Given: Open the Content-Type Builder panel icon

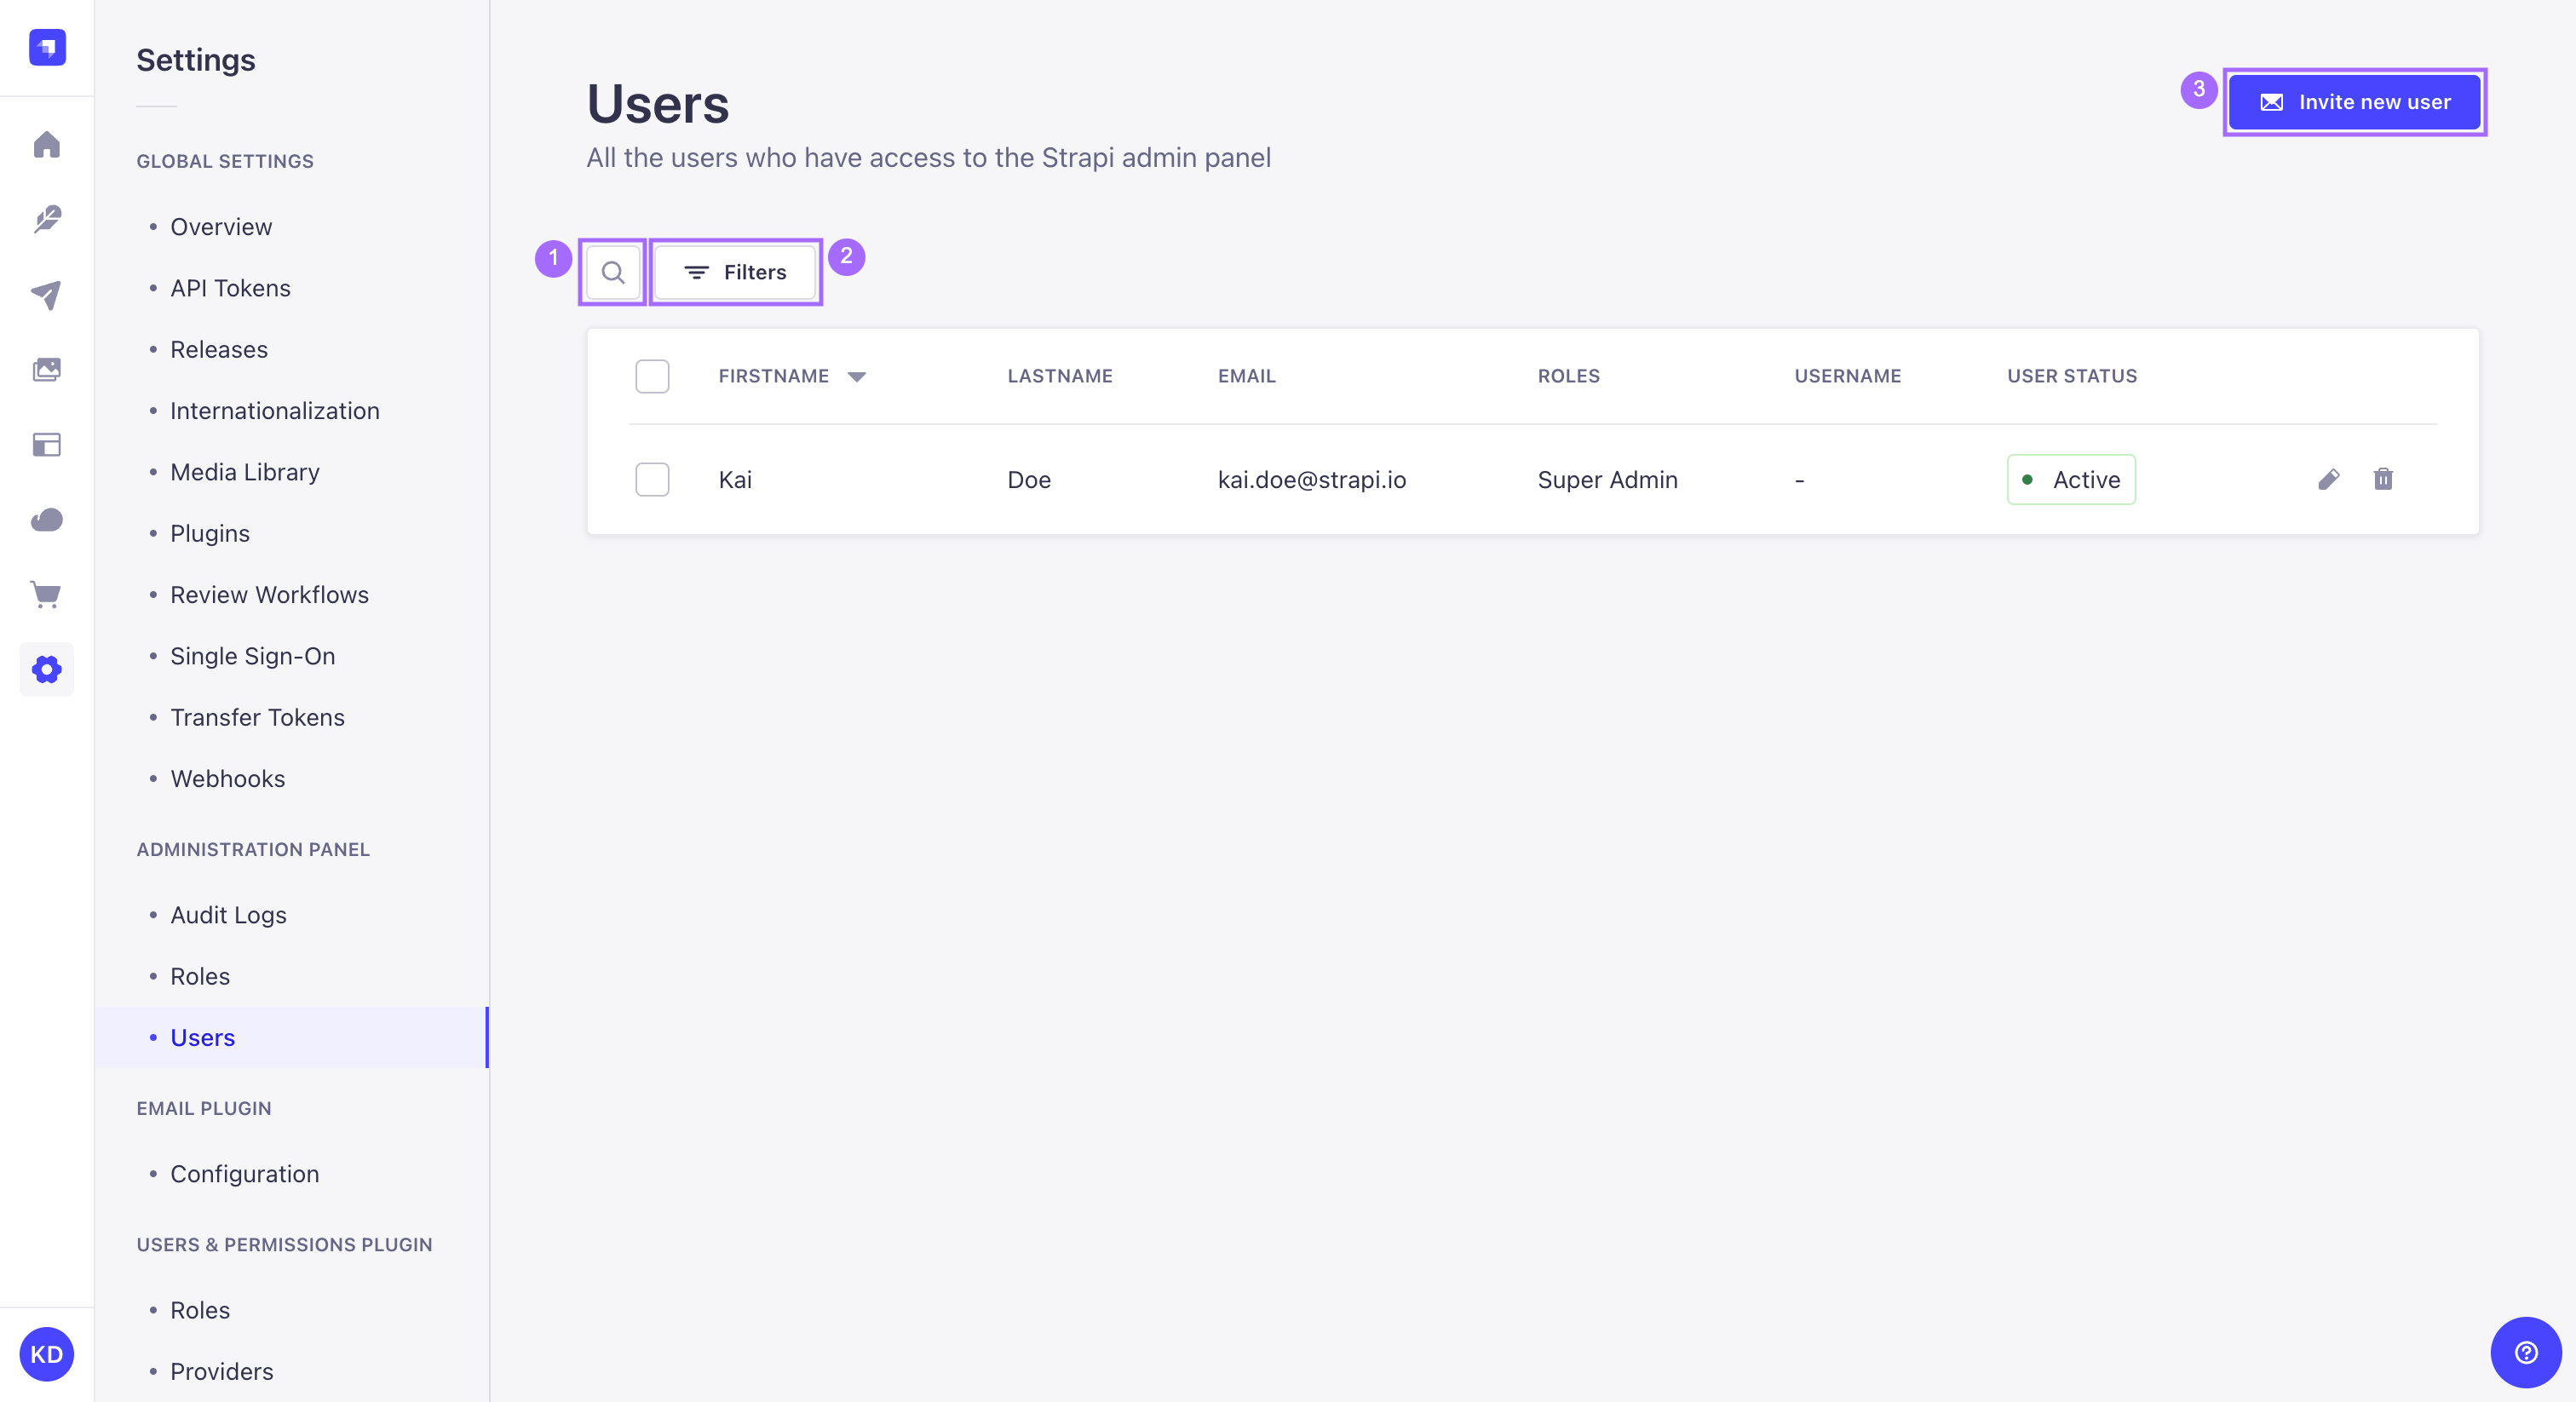Looking at the screenshot, I should [x=47, y=445].
